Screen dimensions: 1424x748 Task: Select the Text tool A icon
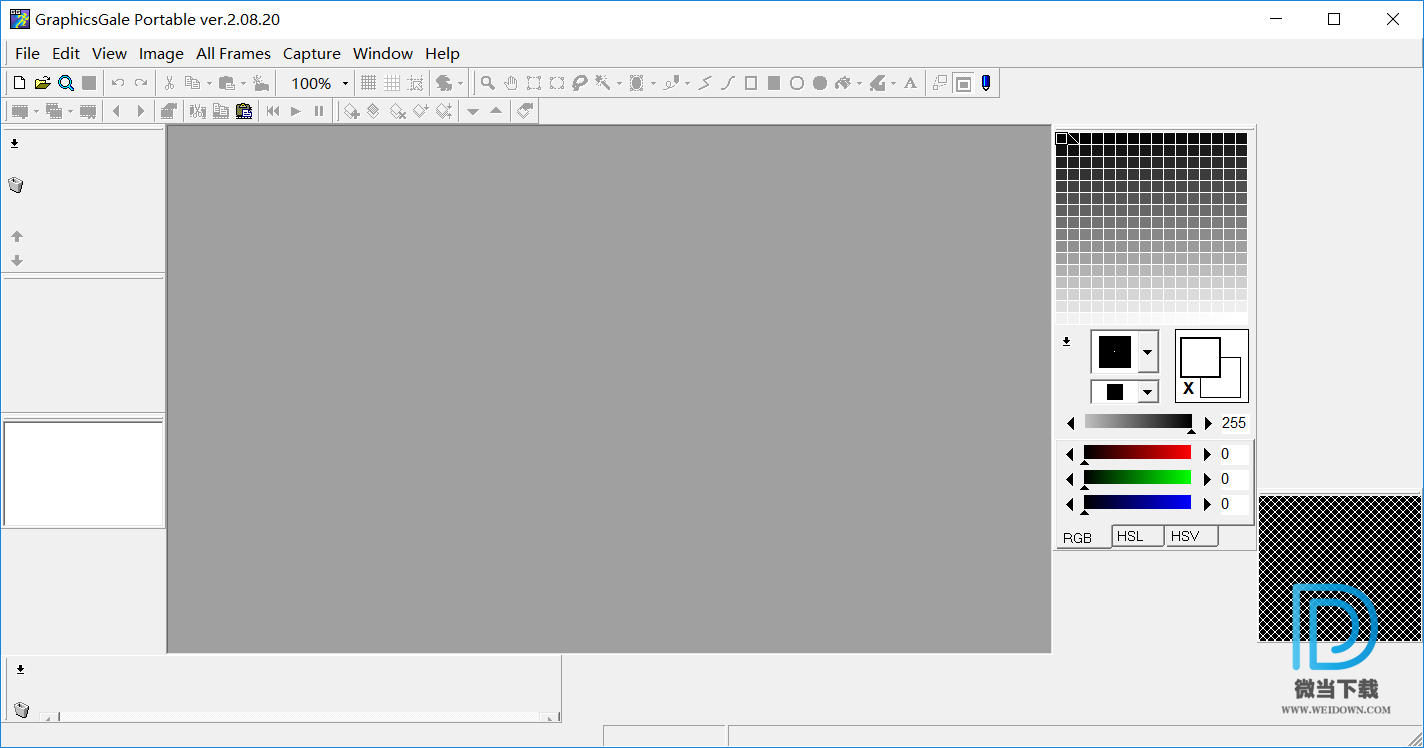coord(910,83)
